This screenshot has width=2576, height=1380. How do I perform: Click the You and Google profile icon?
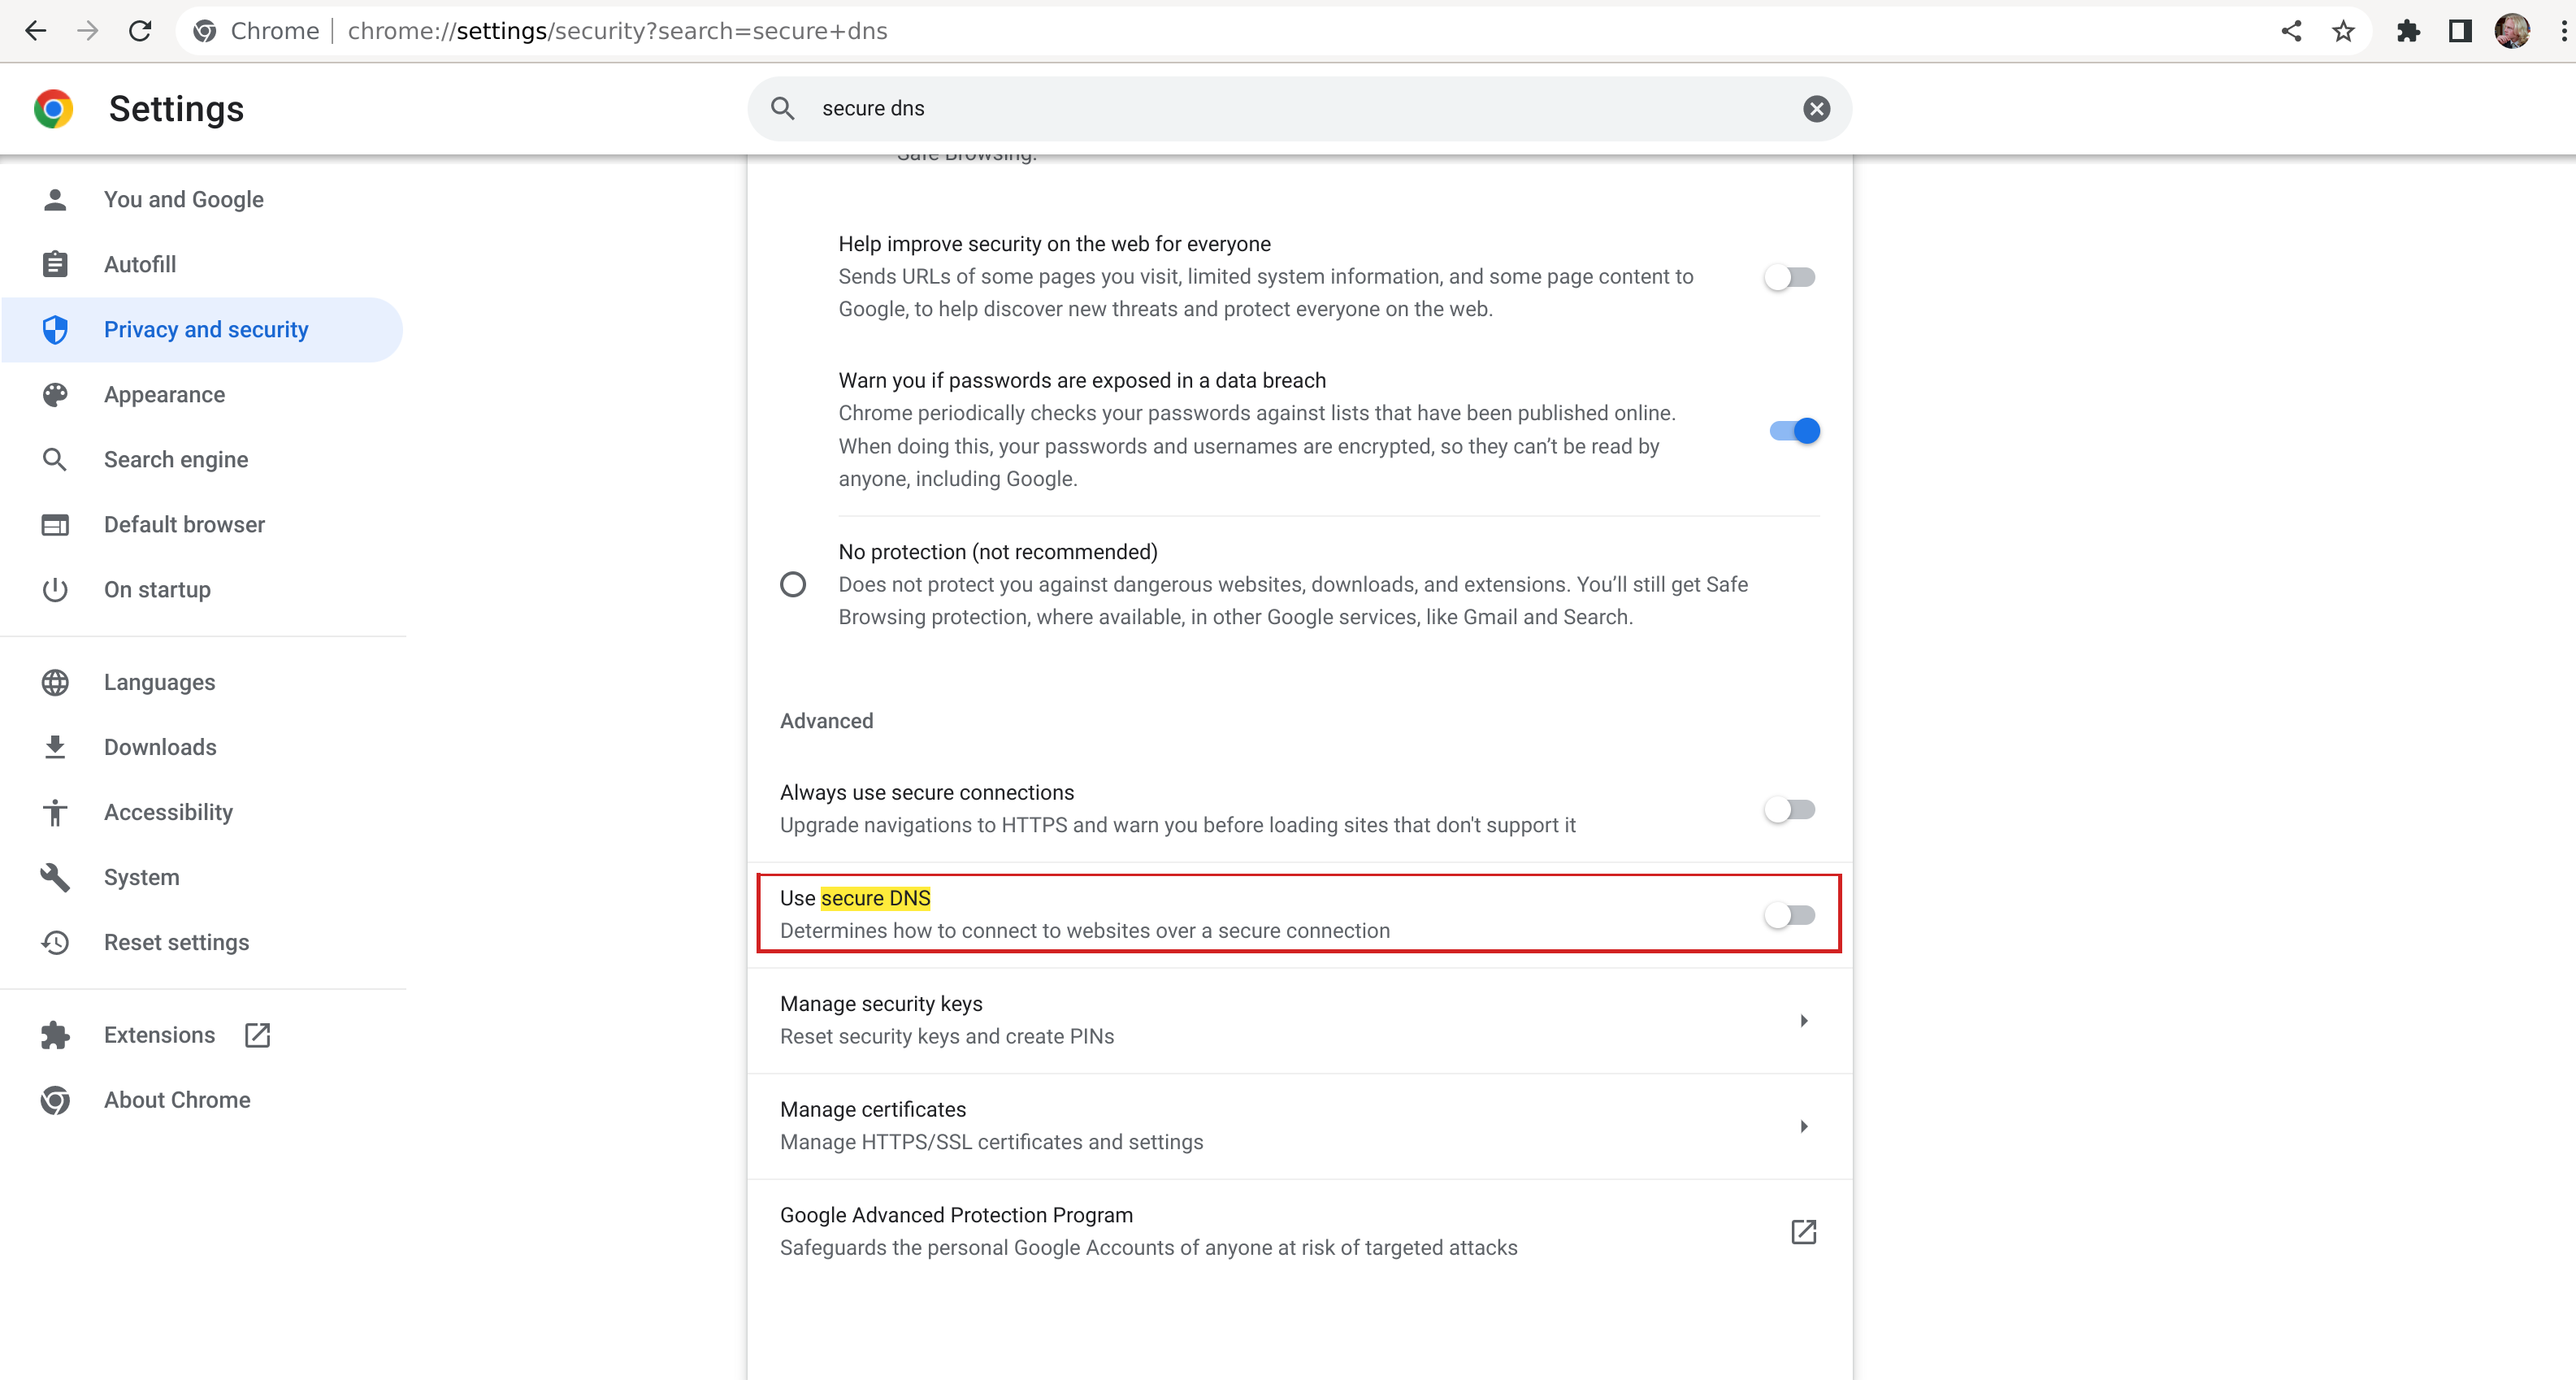(56, 199)
